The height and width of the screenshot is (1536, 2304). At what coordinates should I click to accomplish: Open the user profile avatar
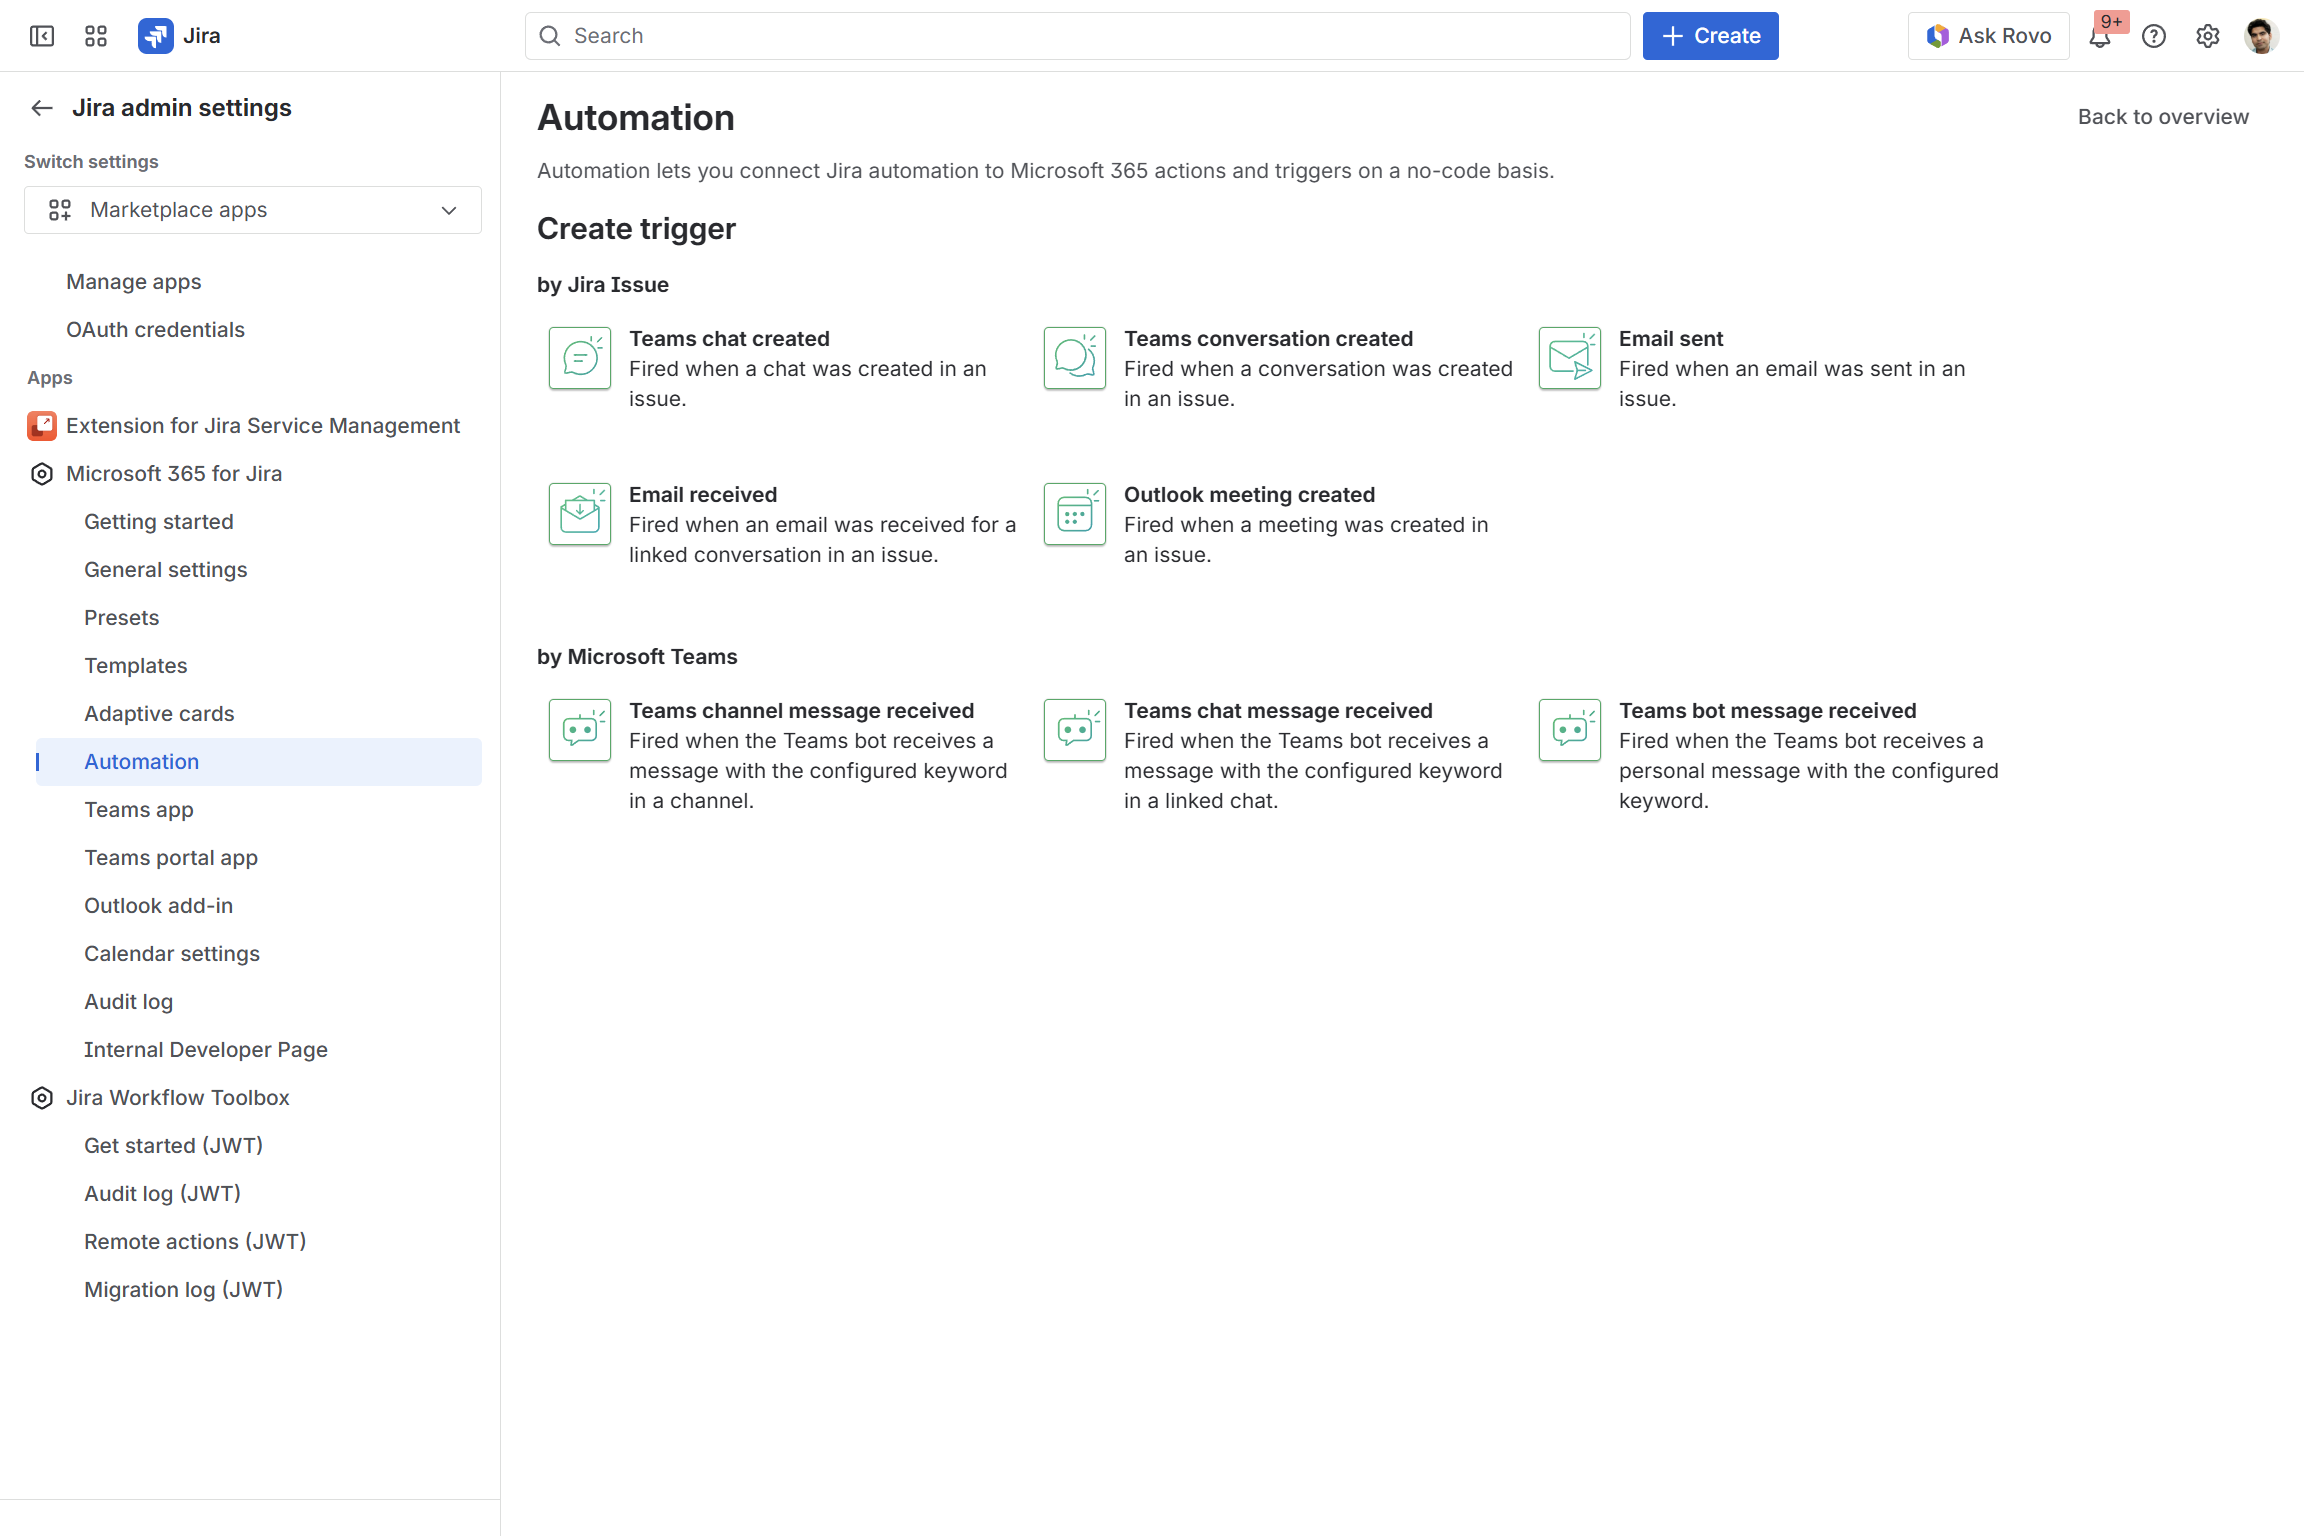coord(2261,36)
